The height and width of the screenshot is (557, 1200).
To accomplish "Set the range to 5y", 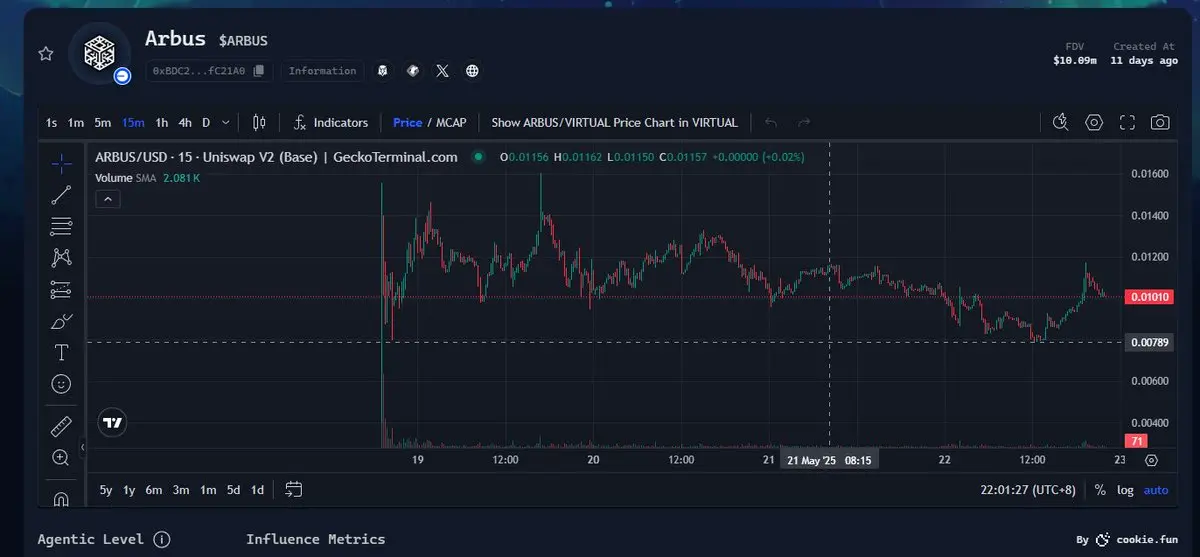I will pyautogui.click(x=106, y=490).
